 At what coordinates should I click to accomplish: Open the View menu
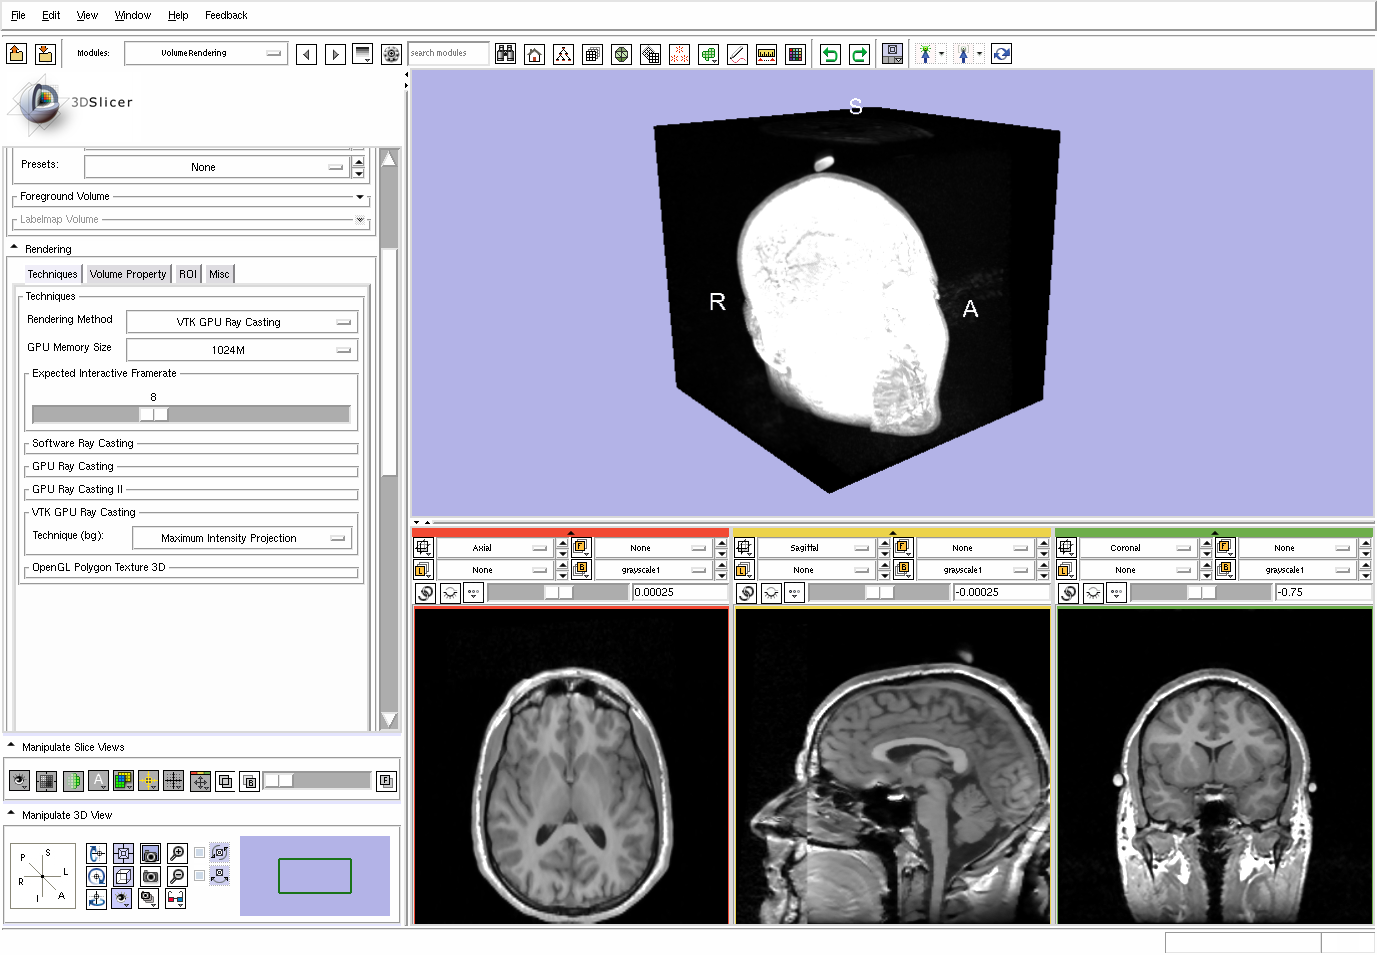[x=87, y=15]
